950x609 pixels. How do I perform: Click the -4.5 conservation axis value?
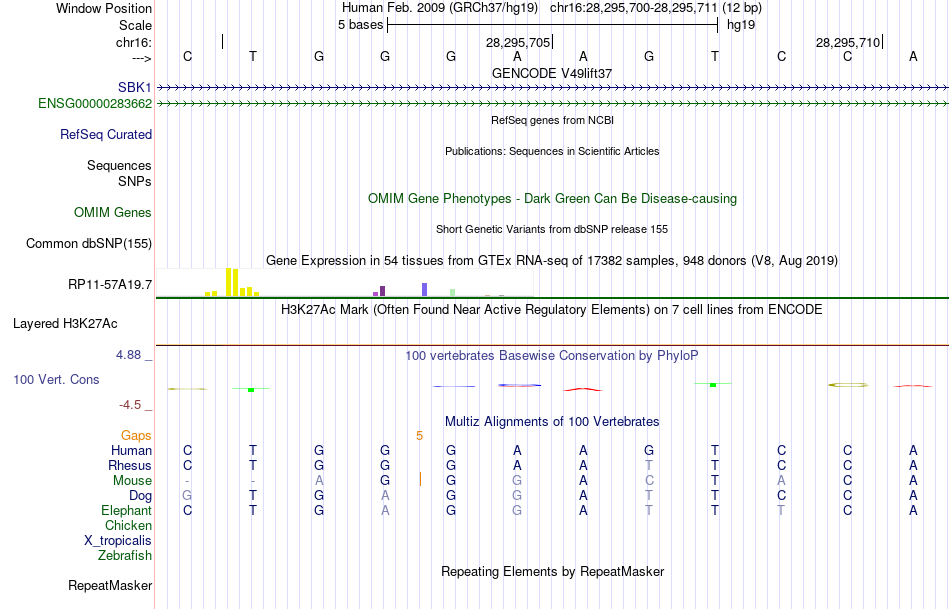(x=130, y=405)
